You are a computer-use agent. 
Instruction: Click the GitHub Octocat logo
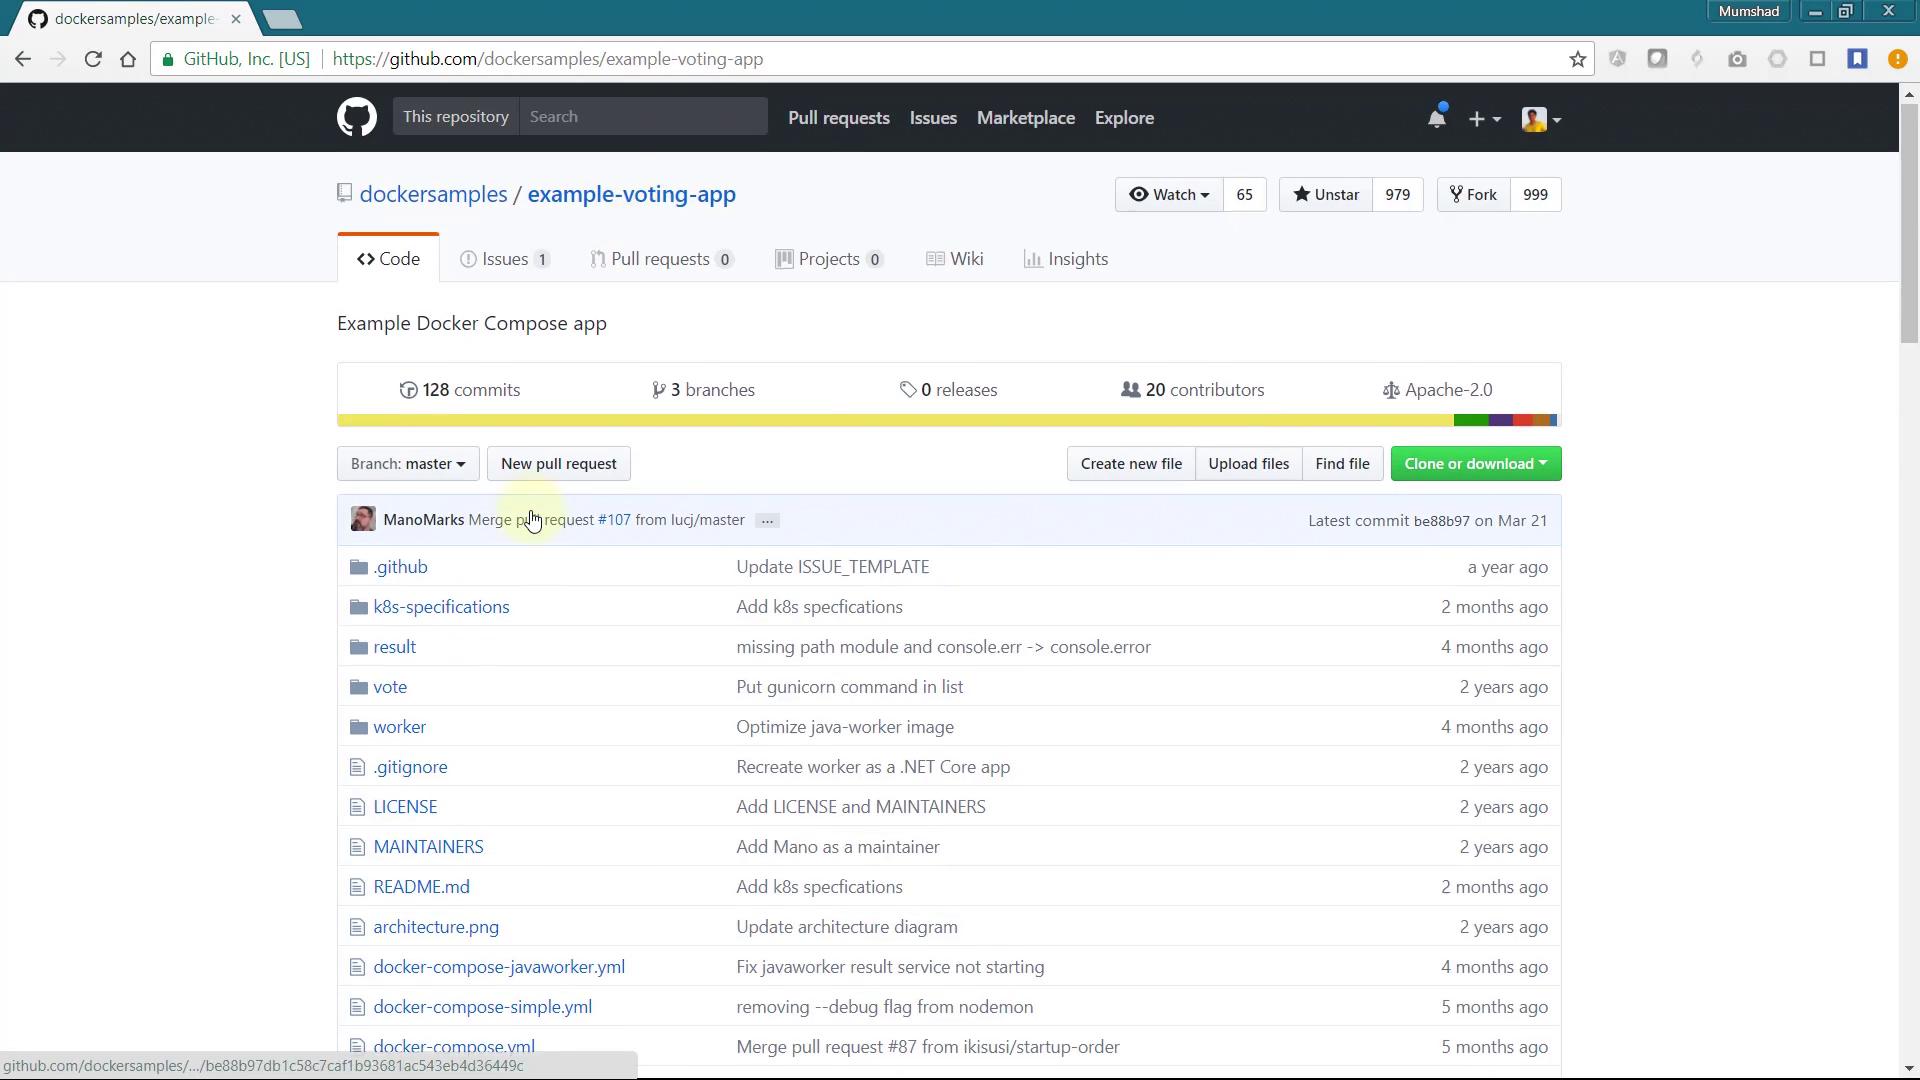coord(356,118)
